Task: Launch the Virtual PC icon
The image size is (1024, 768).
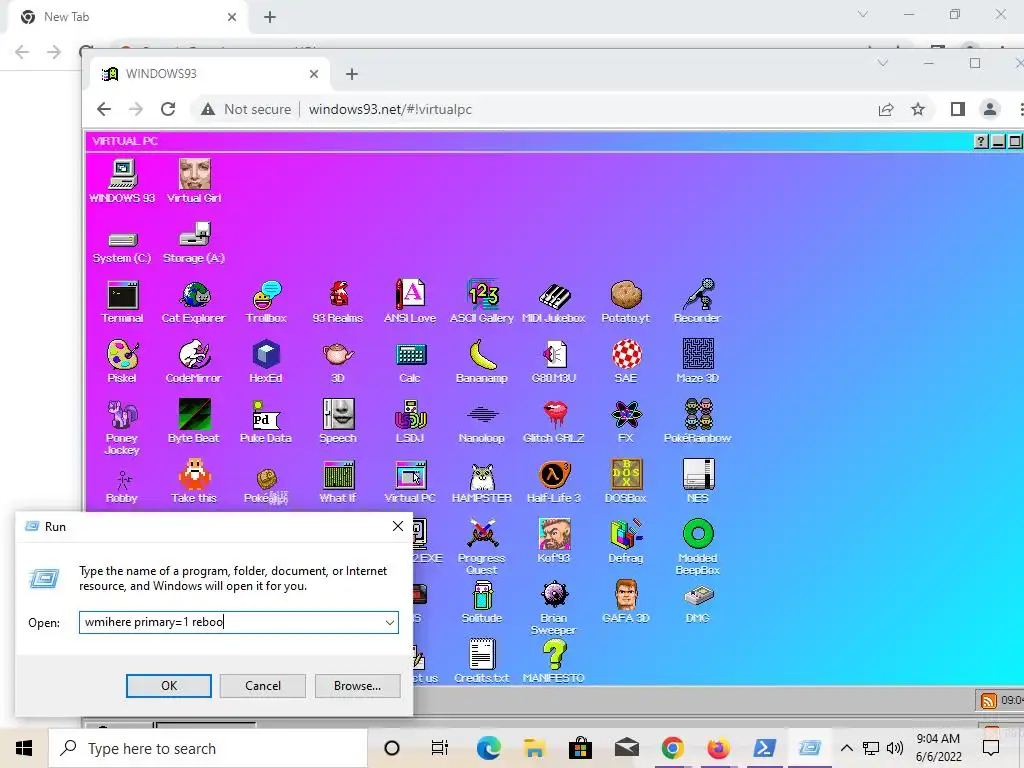Action: (410, 482)
